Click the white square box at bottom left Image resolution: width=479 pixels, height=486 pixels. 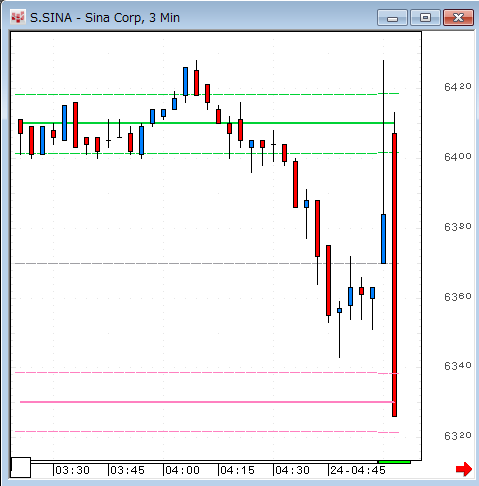[x=21, y=467]
